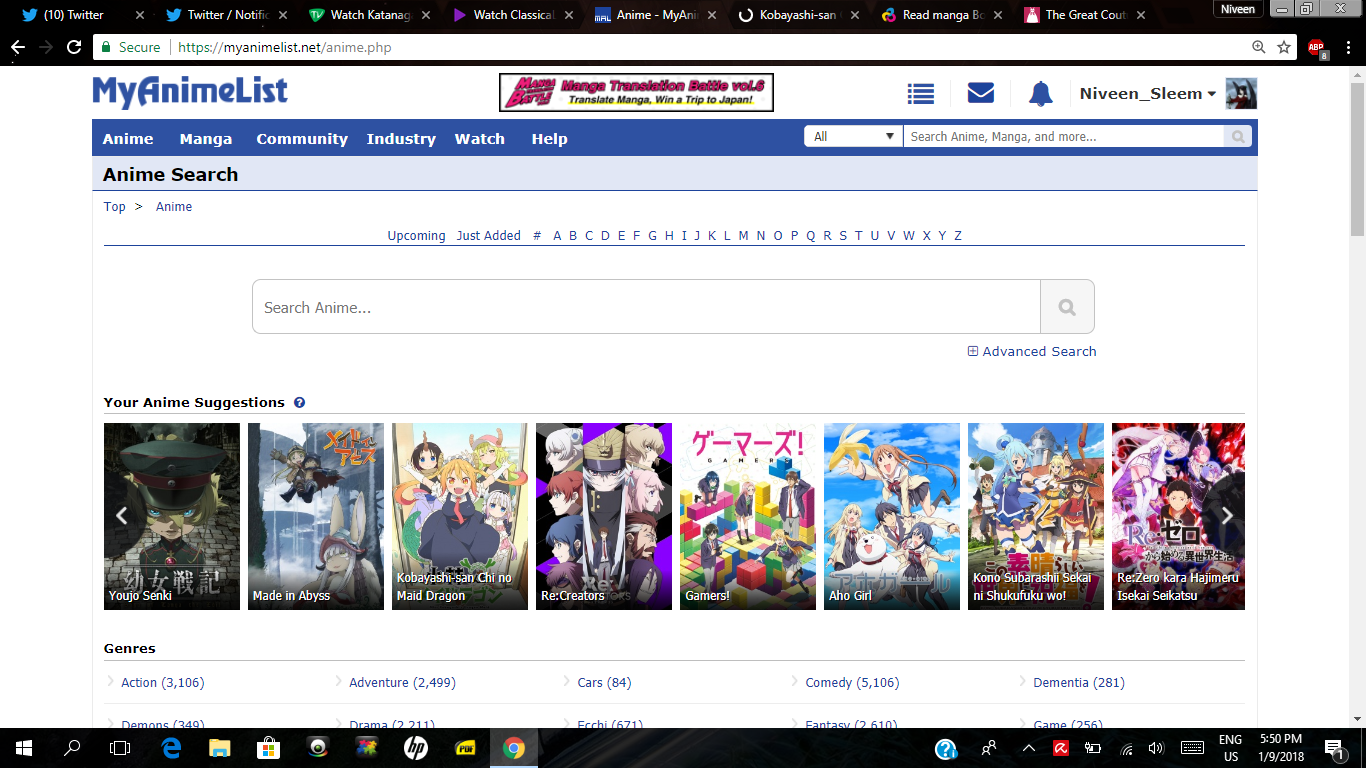
Task: Click the Upcoming anime link
Action: click(x=416, y=236)
